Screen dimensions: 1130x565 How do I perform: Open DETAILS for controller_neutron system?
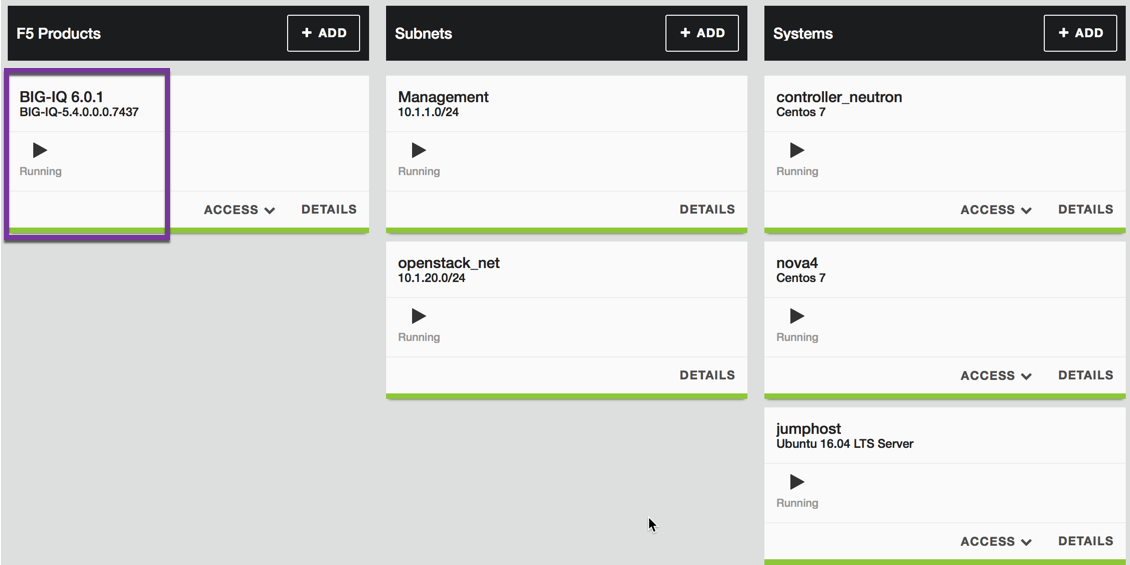1085,209
